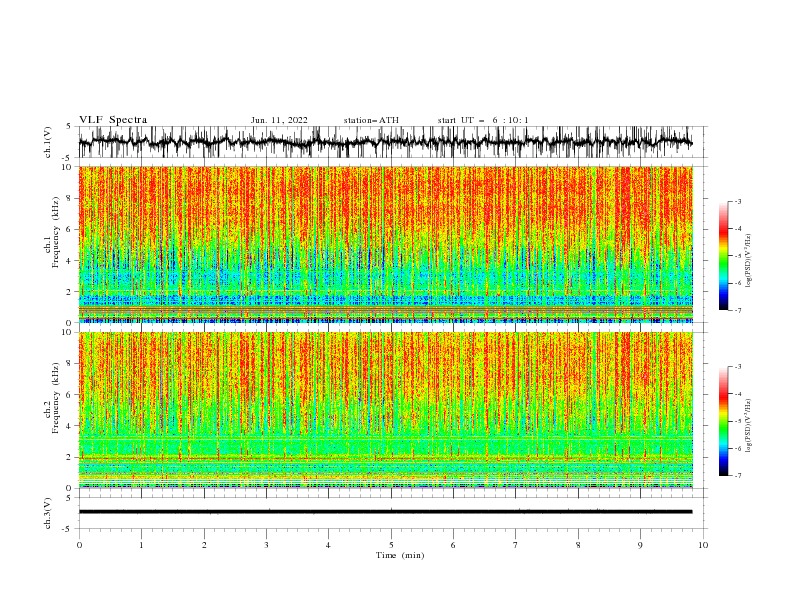792x612 pixels.
Task: Click the ch.2 spectrogram color bar
Action: tap(723, 421)
